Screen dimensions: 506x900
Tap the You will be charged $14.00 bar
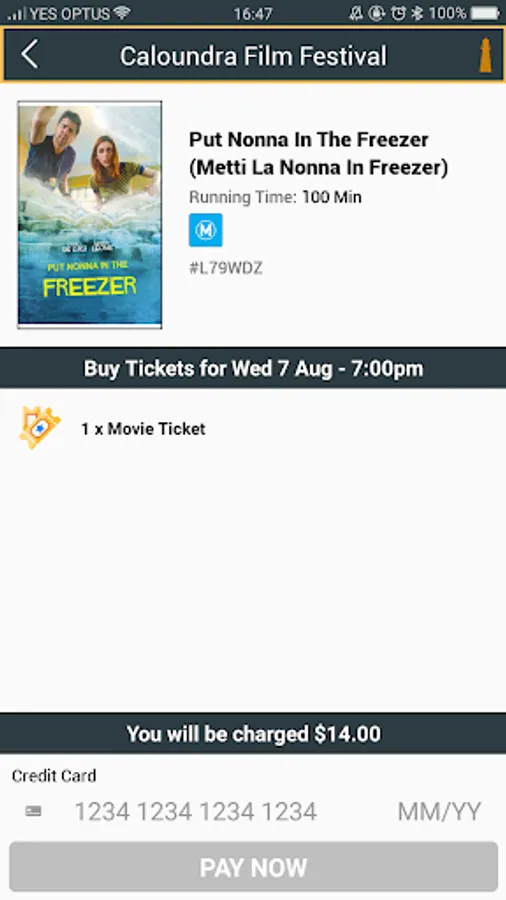point(253,734)
